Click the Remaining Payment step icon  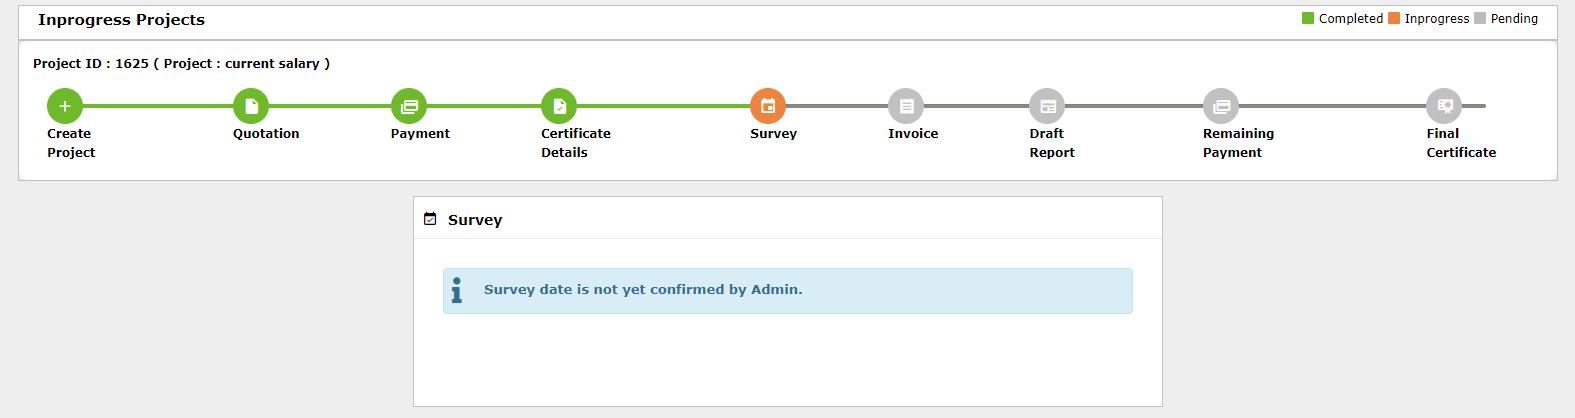click(x=1221, y=106)
